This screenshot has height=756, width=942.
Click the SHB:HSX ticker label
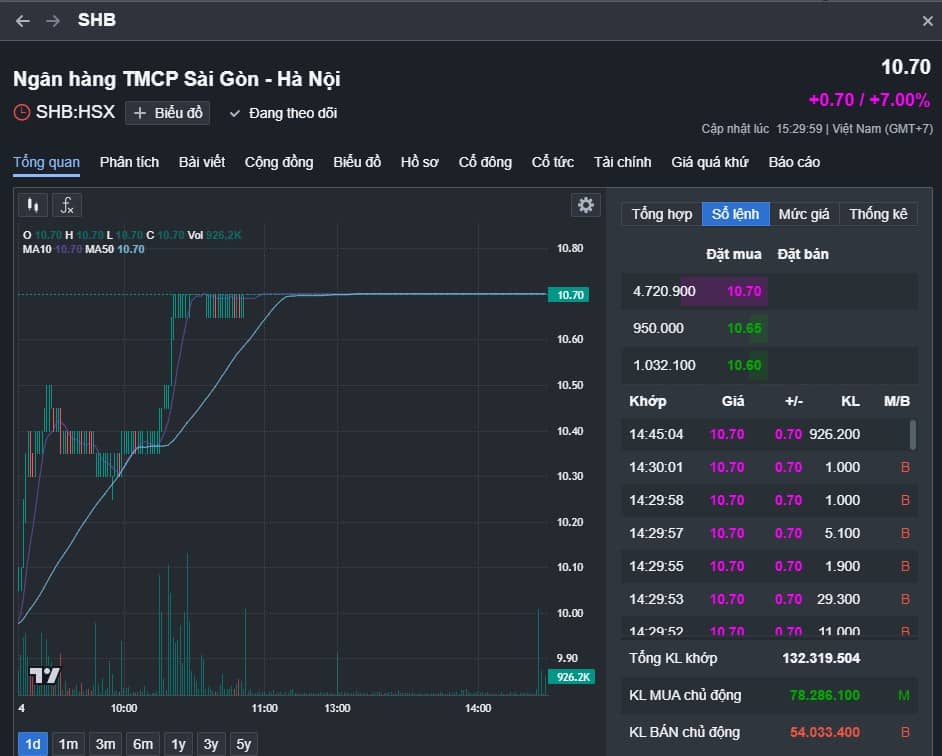tap(75, 112)
